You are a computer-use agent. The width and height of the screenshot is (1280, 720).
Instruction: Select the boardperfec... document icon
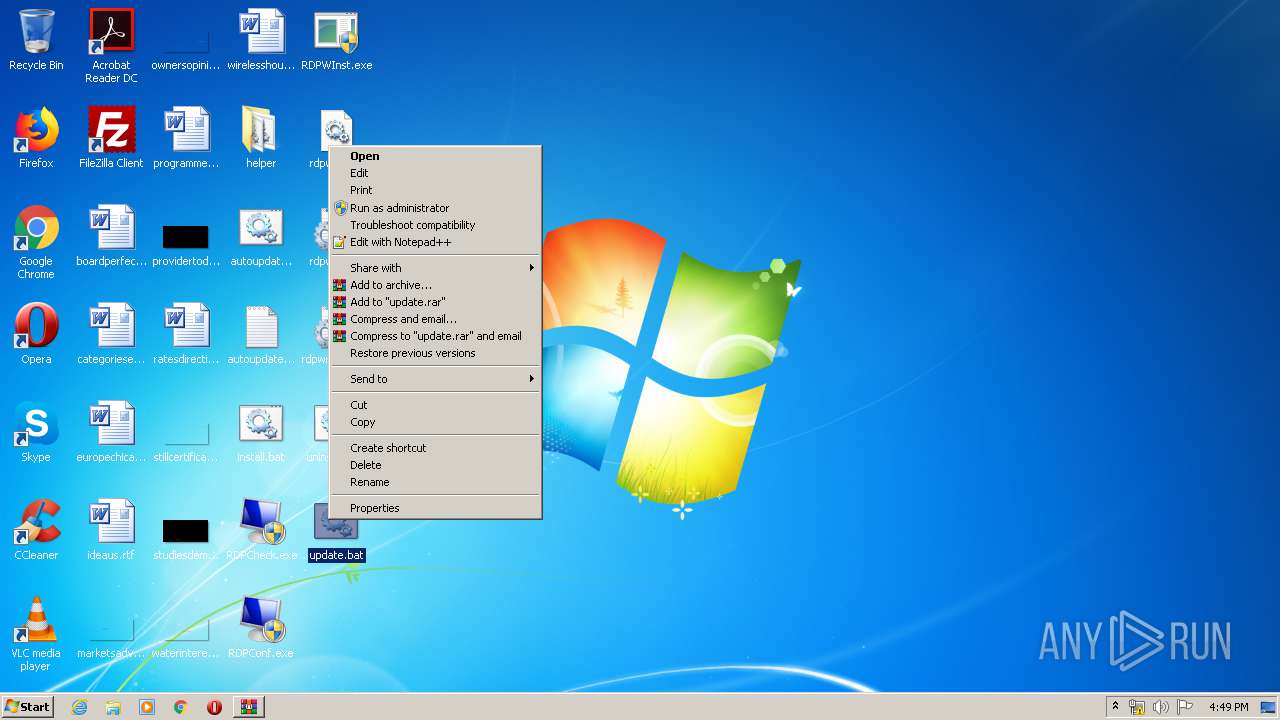point(111,236)
